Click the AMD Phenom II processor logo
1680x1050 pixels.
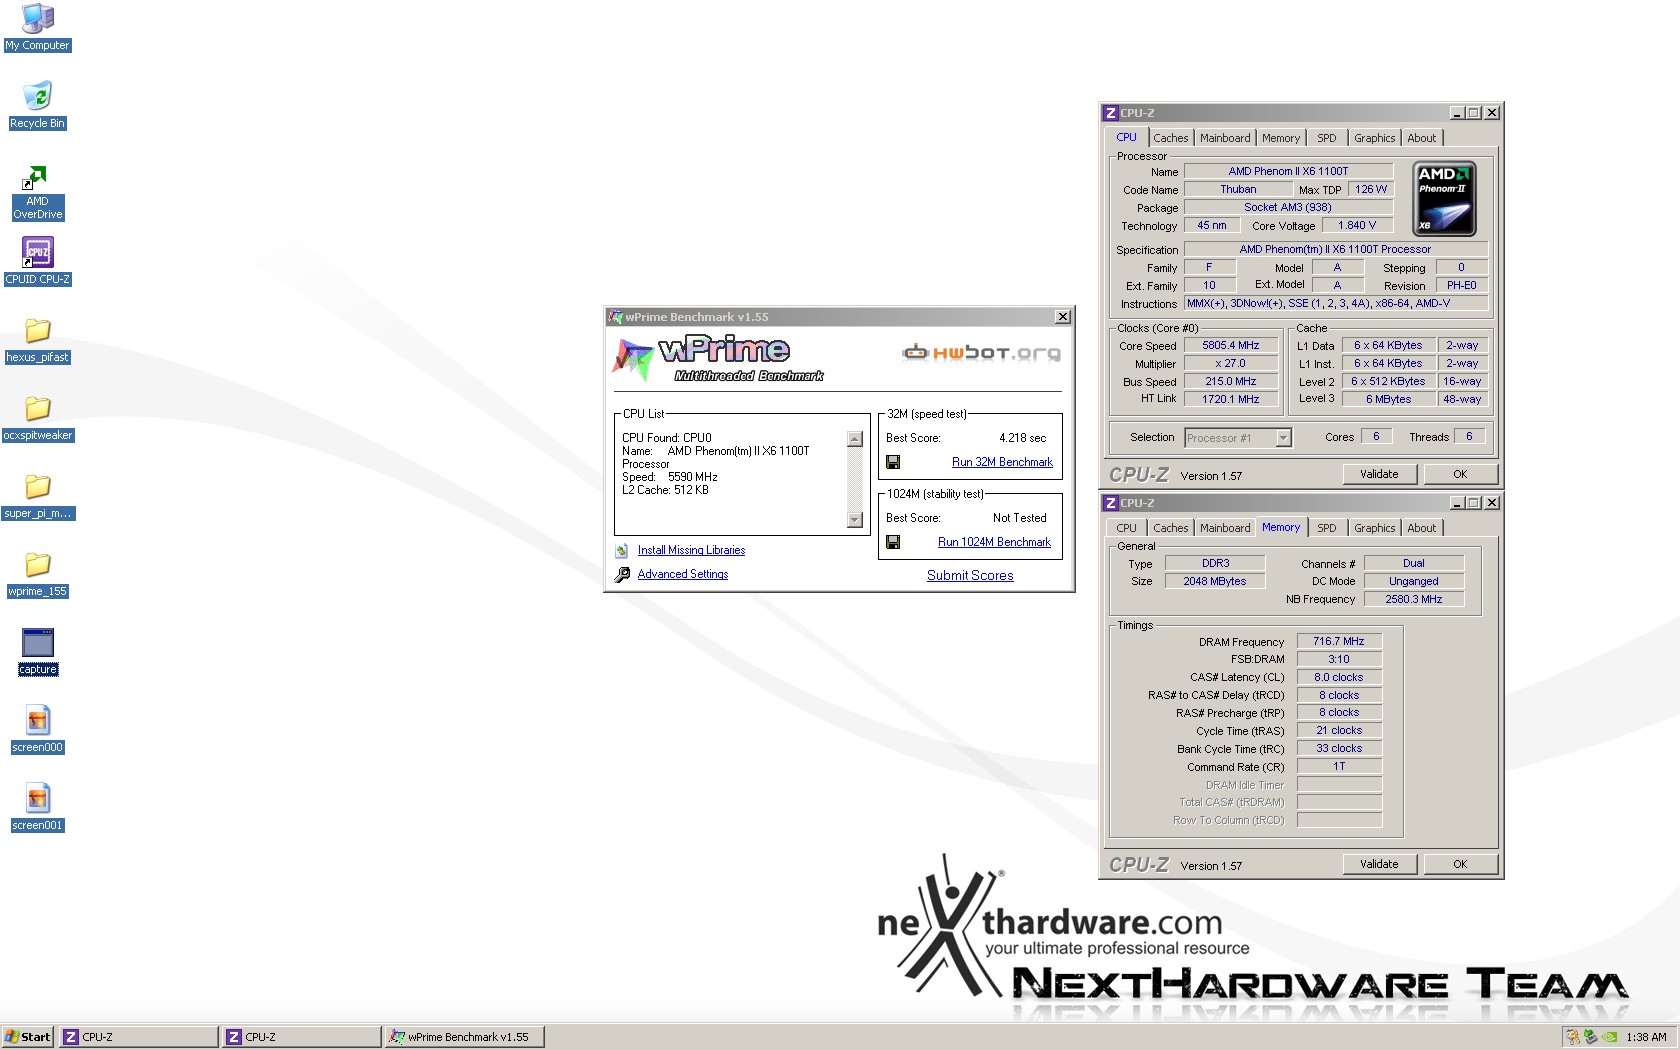(x=1444, y=200)
